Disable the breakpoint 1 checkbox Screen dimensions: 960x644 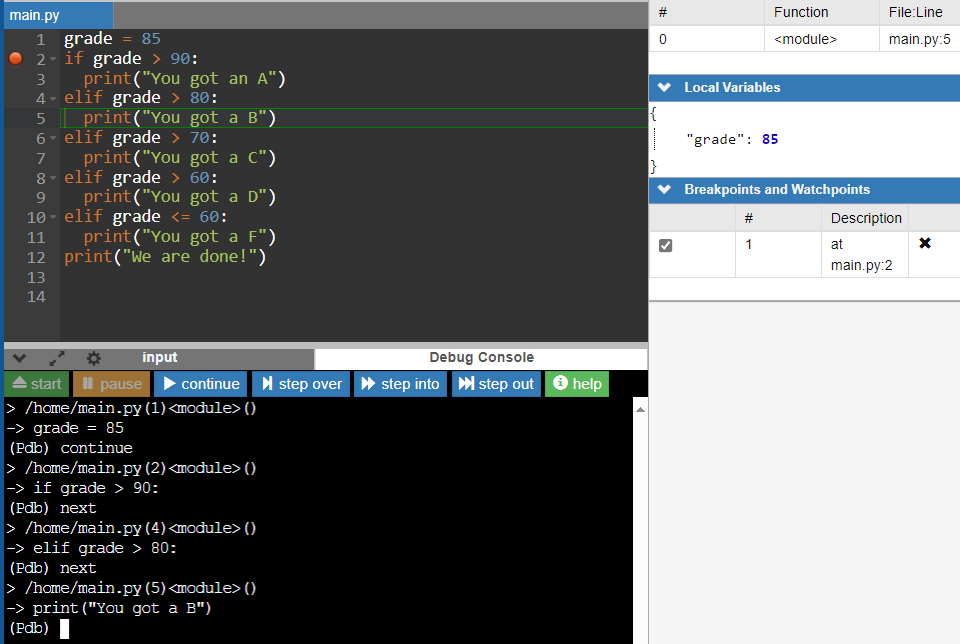coord(666,245)
